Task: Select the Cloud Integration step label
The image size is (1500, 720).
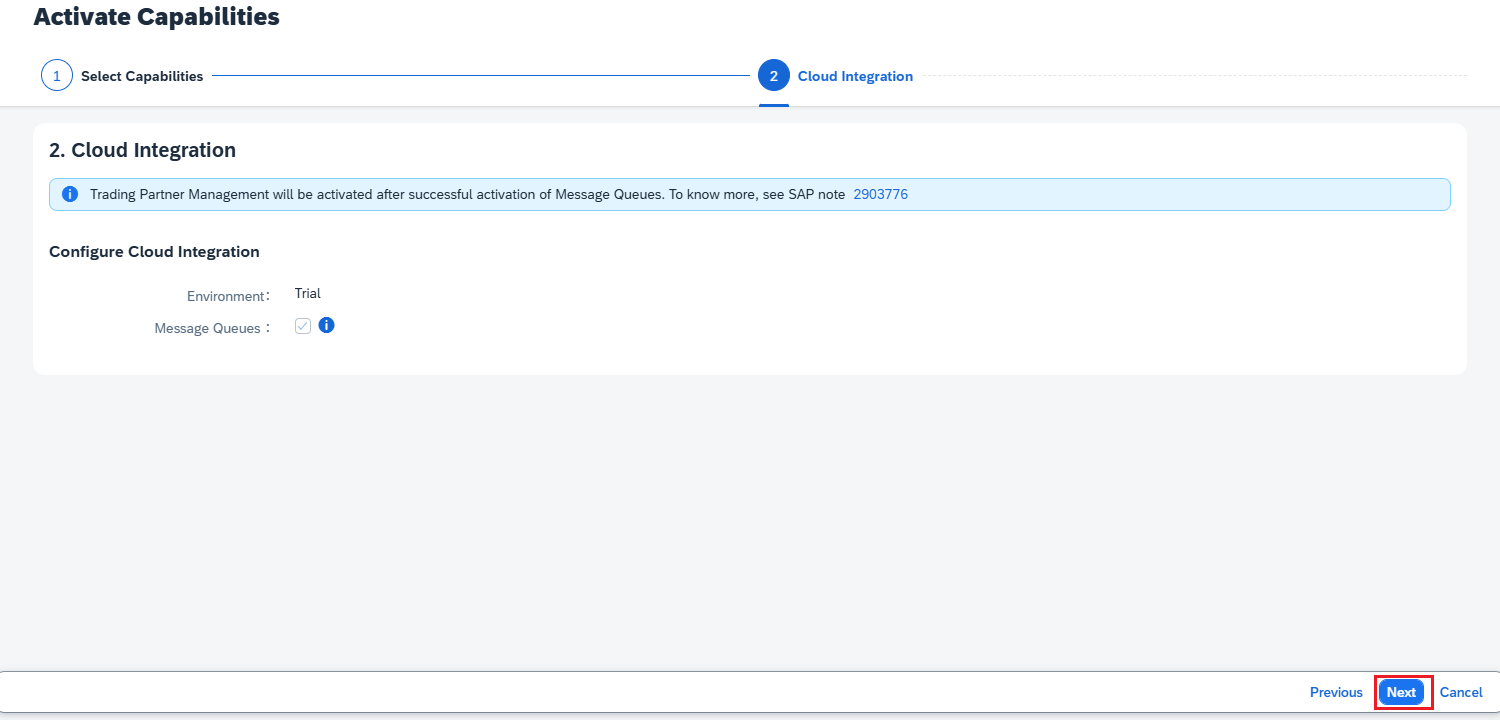Action: click(x=855, y=76)
